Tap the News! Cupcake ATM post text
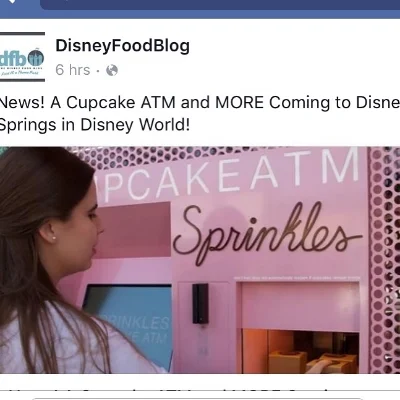This screenshot has width=400, height=400. click(200, 114)
